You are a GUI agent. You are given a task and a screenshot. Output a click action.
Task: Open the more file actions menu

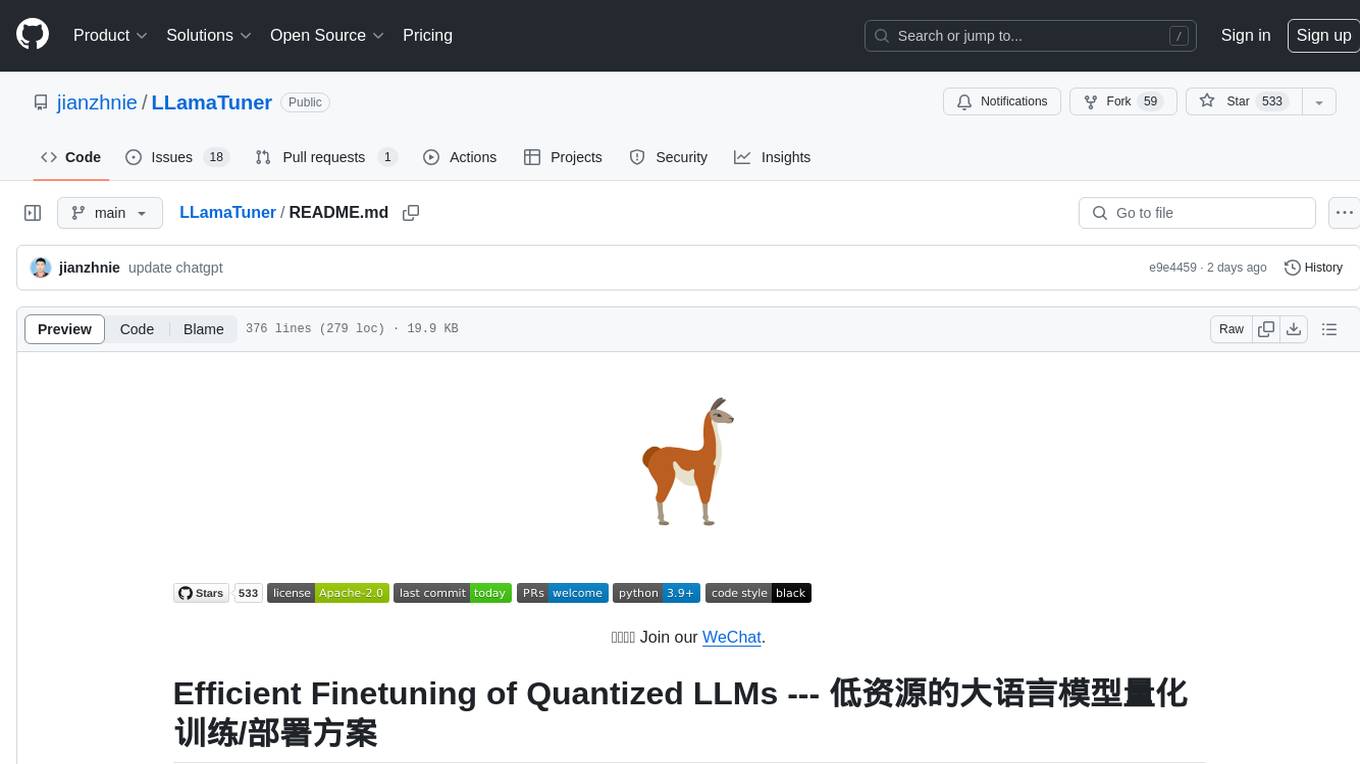tap(1344, 213)
